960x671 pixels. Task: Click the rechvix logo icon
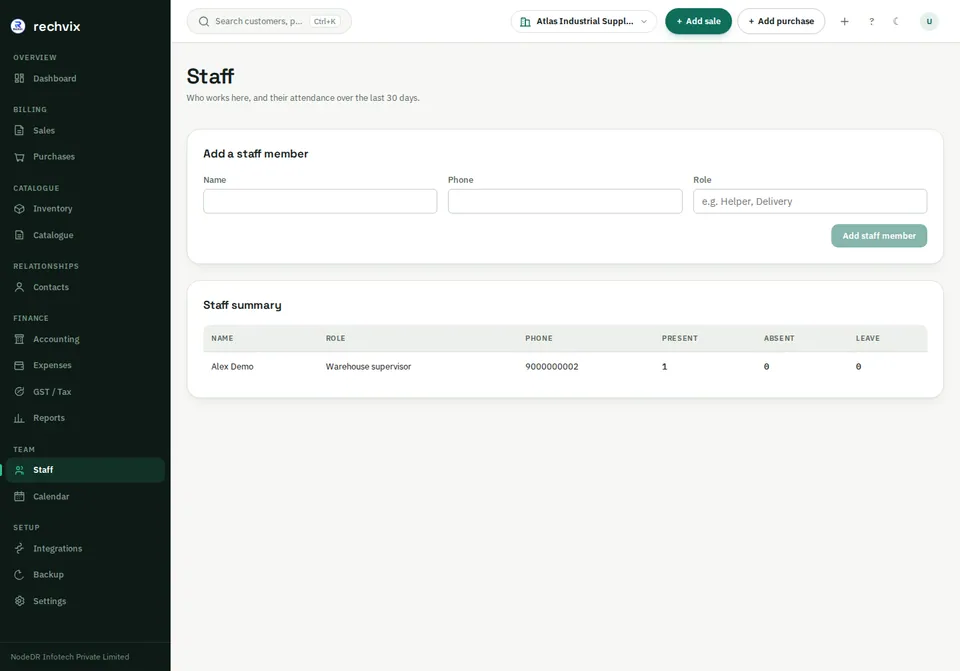[x=18, y=26]
